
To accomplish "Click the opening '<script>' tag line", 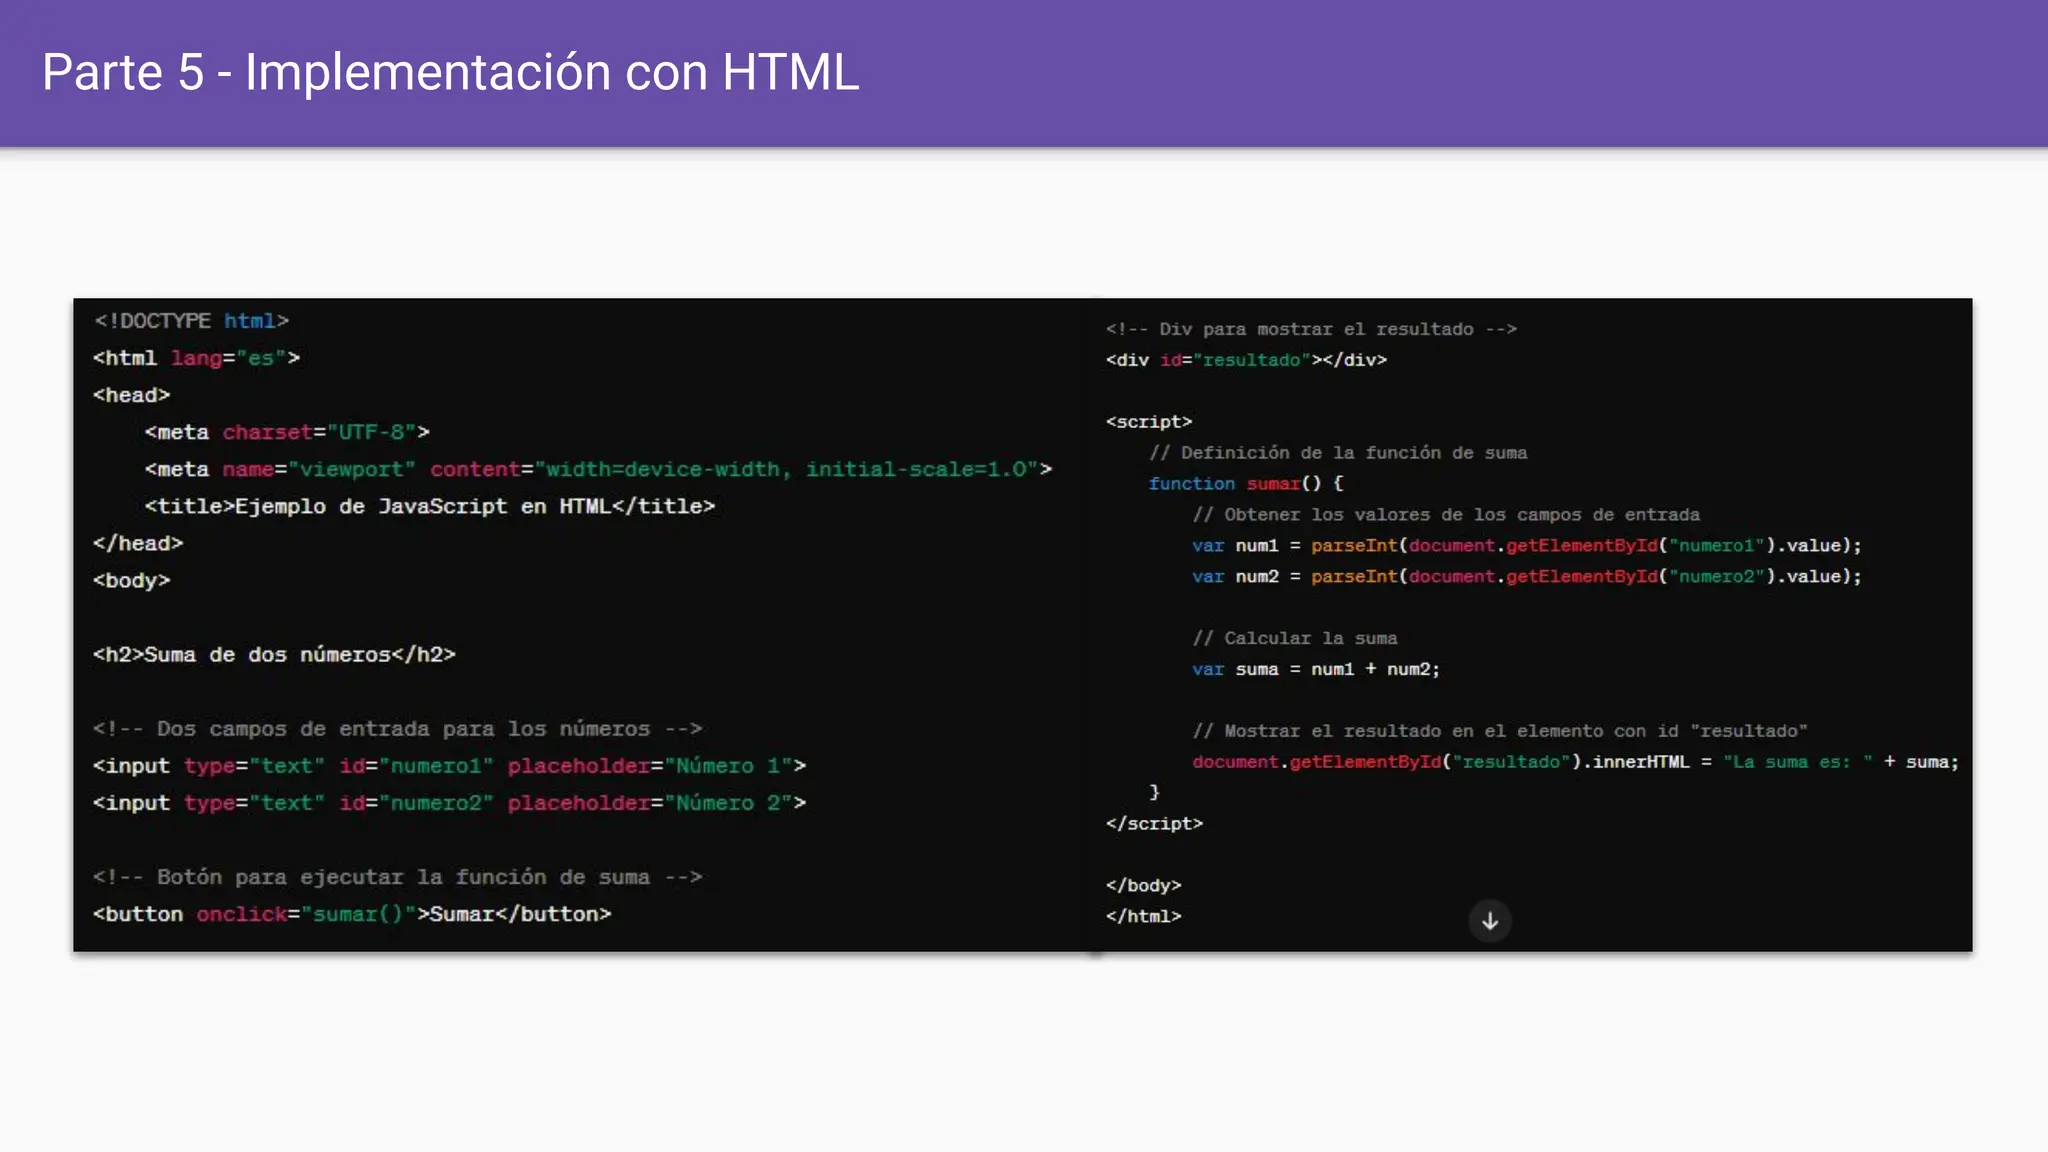I will tap(1149, 422).
